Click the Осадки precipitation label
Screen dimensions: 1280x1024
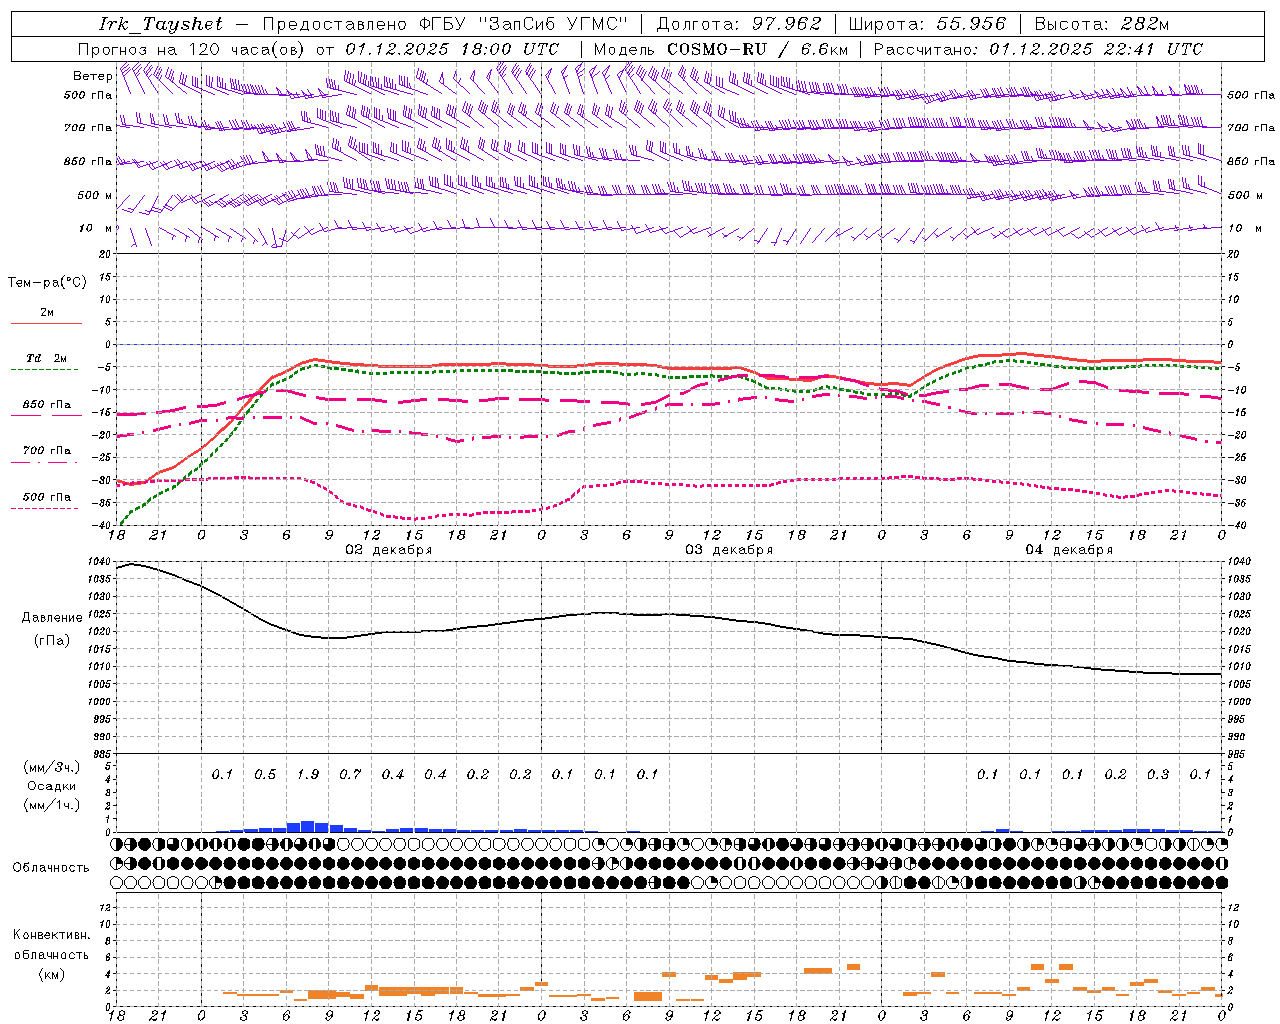click(x=52, y=786)
